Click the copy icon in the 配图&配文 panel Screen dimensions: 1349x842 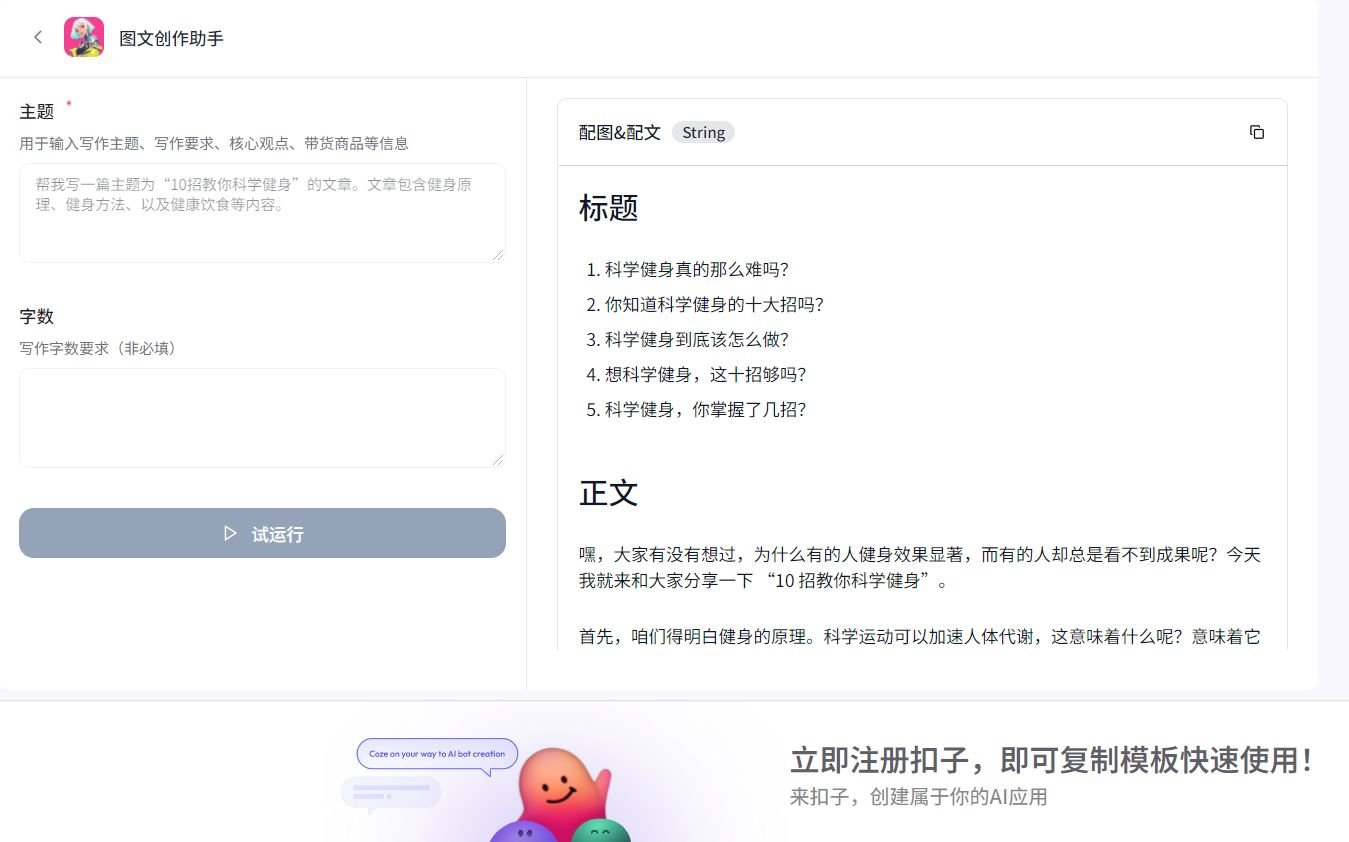(x=1256, y=132)
